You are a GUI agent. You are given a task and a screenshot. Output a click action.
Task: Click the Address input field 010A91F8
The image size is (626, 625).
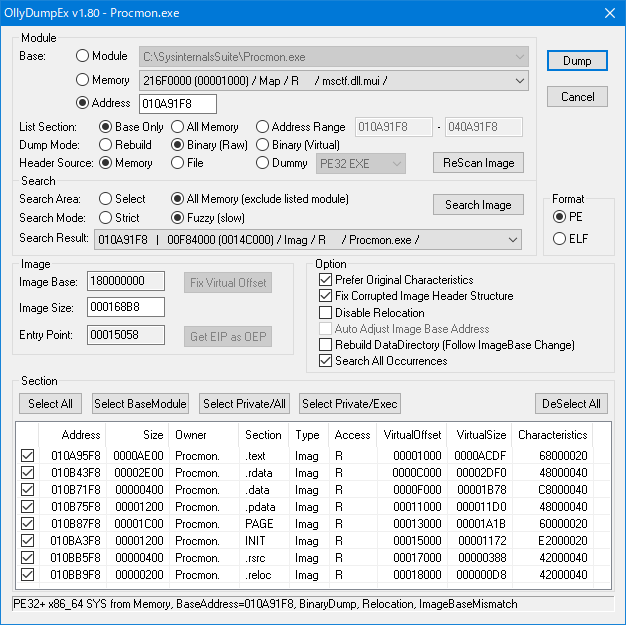click(178, 104)
